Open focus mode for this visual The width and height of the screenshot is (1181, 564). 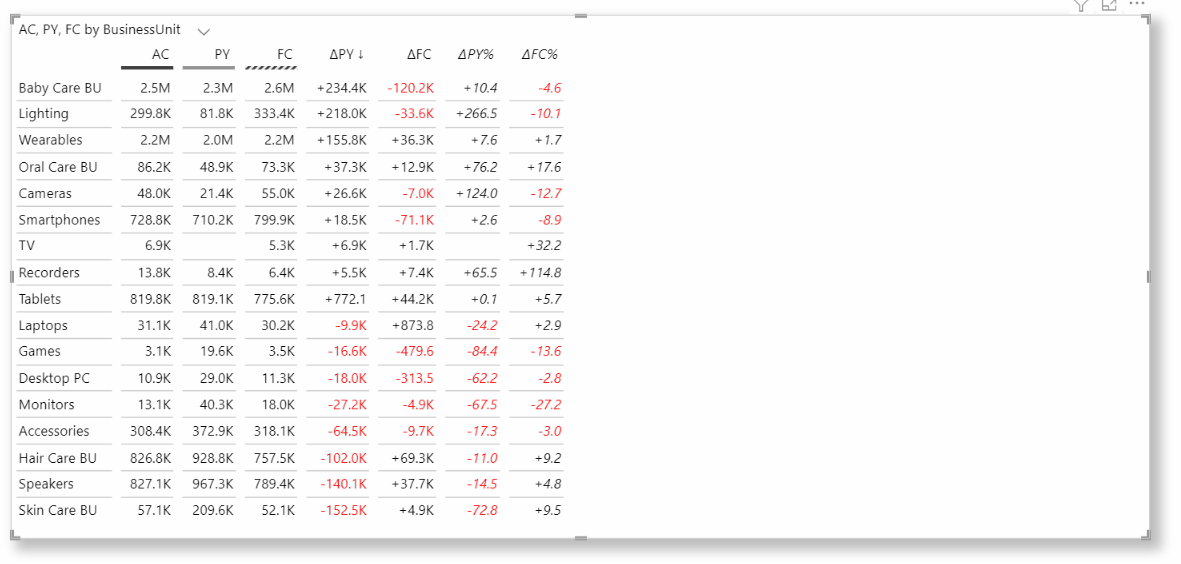pyautogui.click(x=1109, y=5)
